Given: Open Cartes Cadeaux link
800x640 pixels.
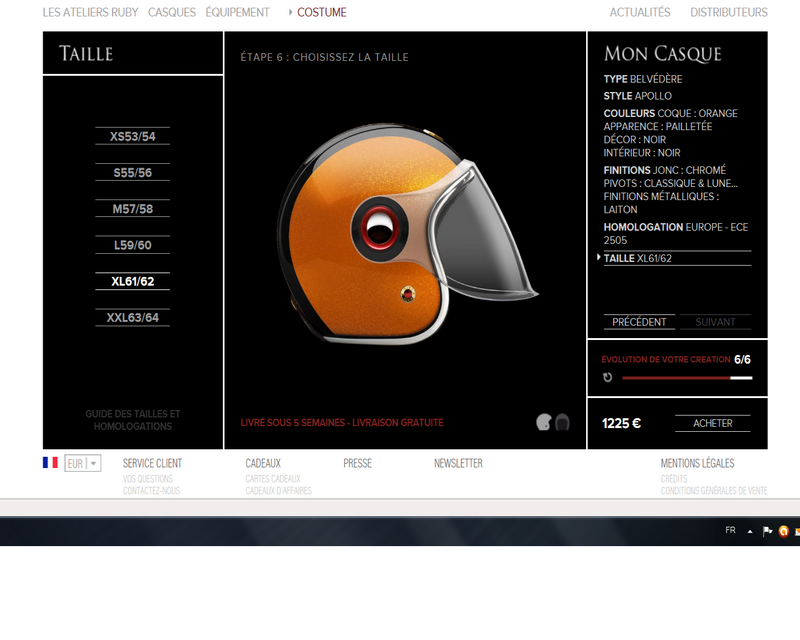Looking at the screenshot, I should pos(273,479).
